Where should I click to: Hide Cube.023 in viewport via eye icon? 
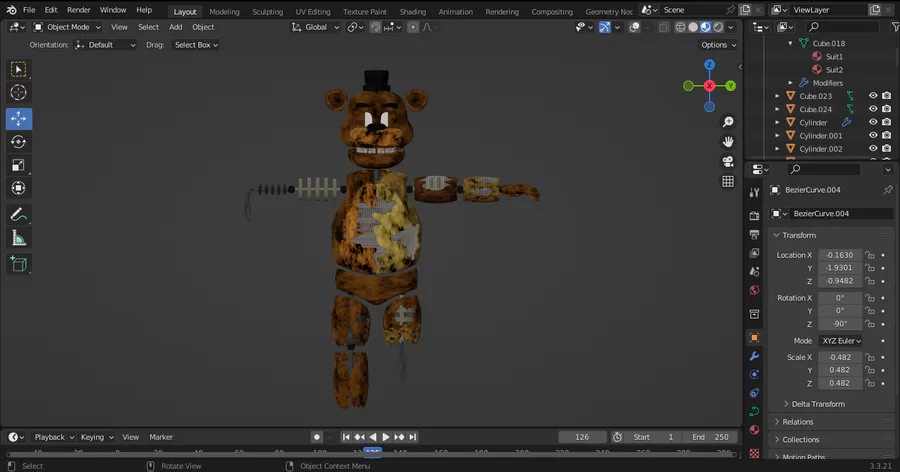coord(873,96)
